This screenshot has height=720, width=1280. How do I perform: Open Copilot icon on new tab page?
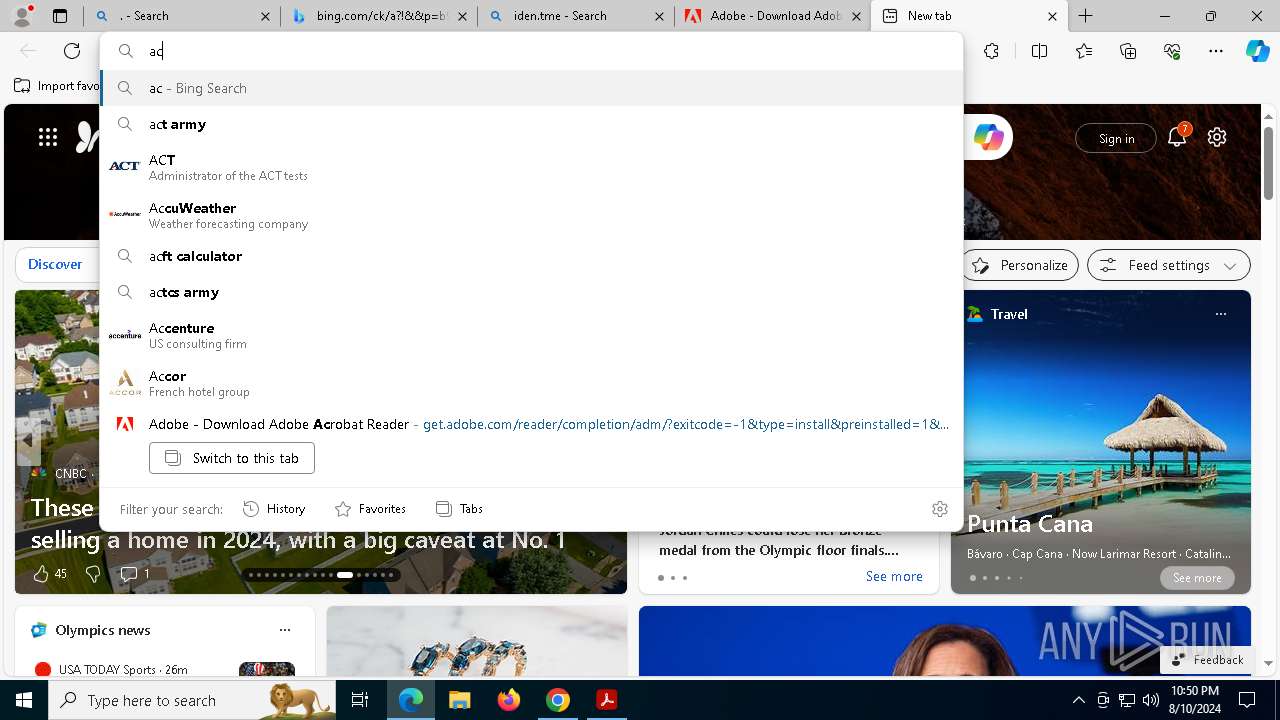click(988, 138)
